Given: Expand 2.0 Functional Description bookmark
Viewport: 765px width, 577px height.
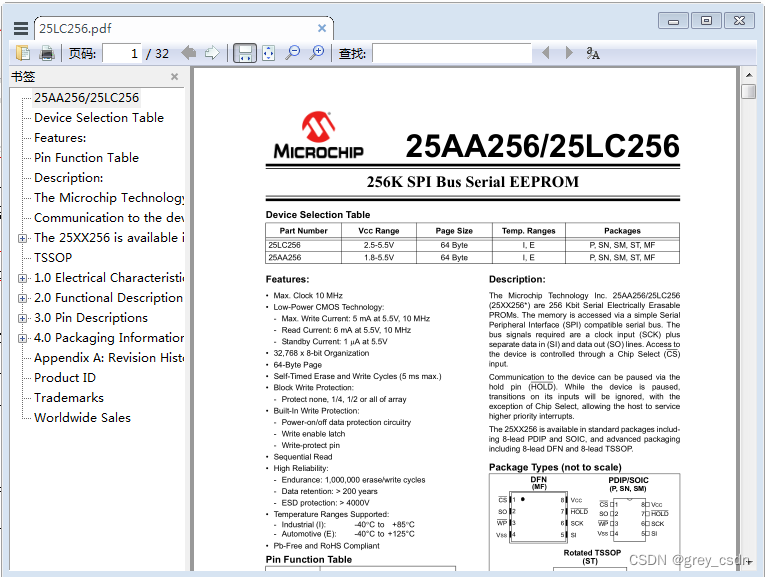Looking at the screenshot, I should [x=22, y=298].
